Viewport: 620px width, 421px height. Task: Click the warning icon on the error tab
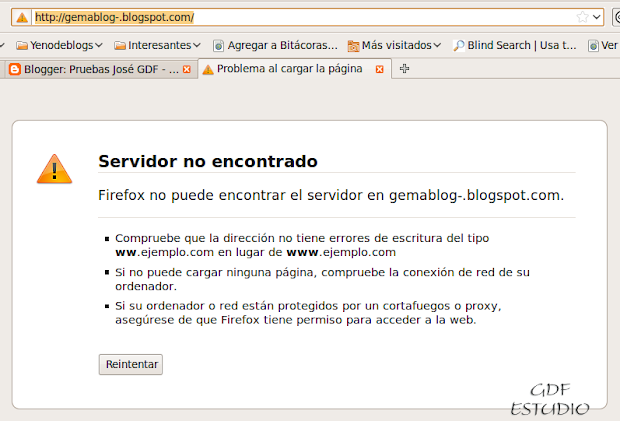(x=208, y=70)
